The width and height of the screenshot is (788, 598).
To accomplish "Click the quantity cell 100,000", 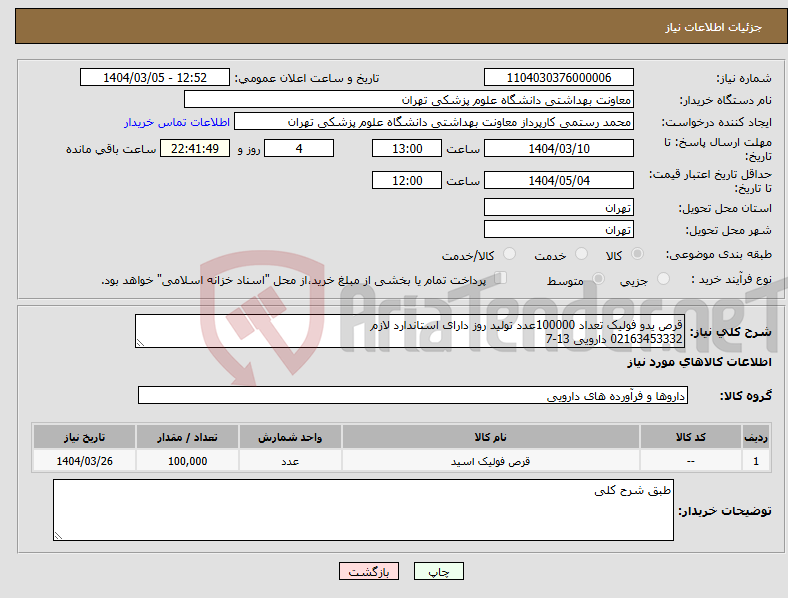I will point(187,461).
